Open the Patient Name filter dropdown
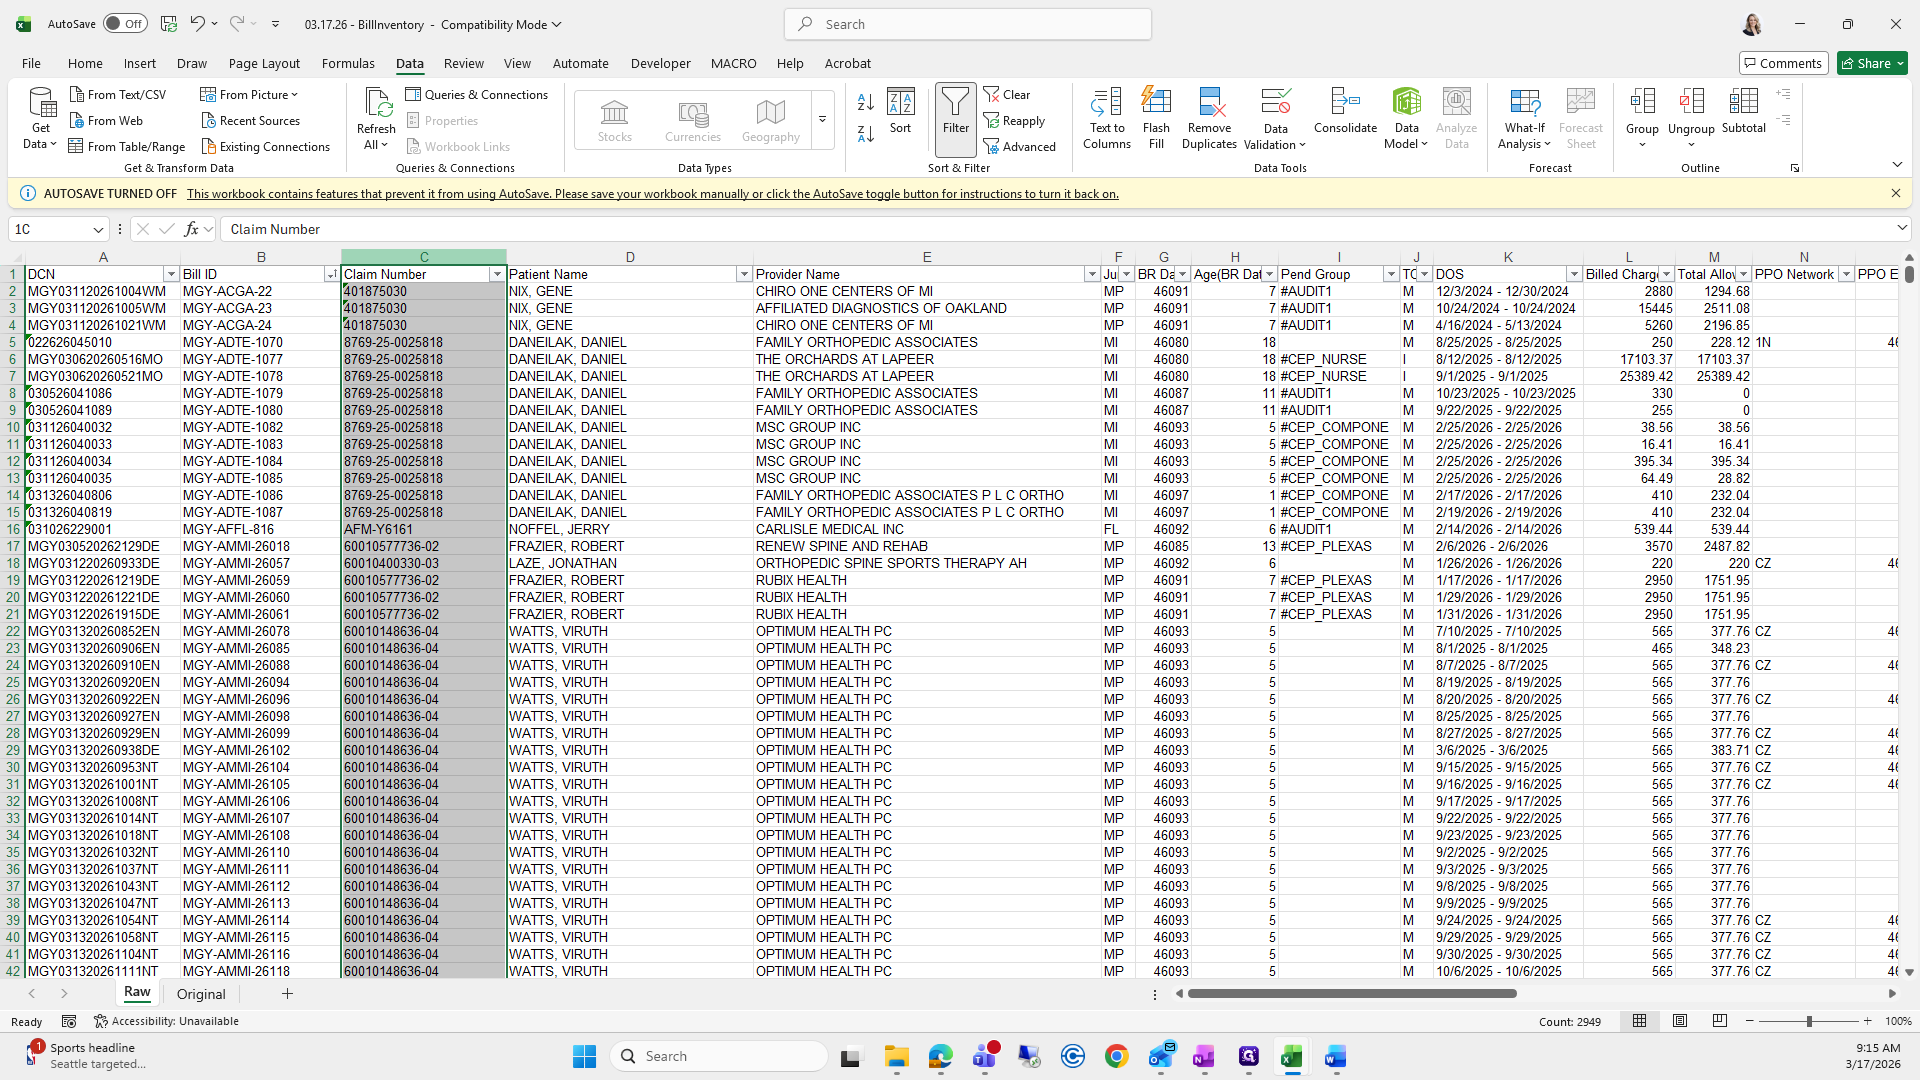 click(x=743, y=274)
